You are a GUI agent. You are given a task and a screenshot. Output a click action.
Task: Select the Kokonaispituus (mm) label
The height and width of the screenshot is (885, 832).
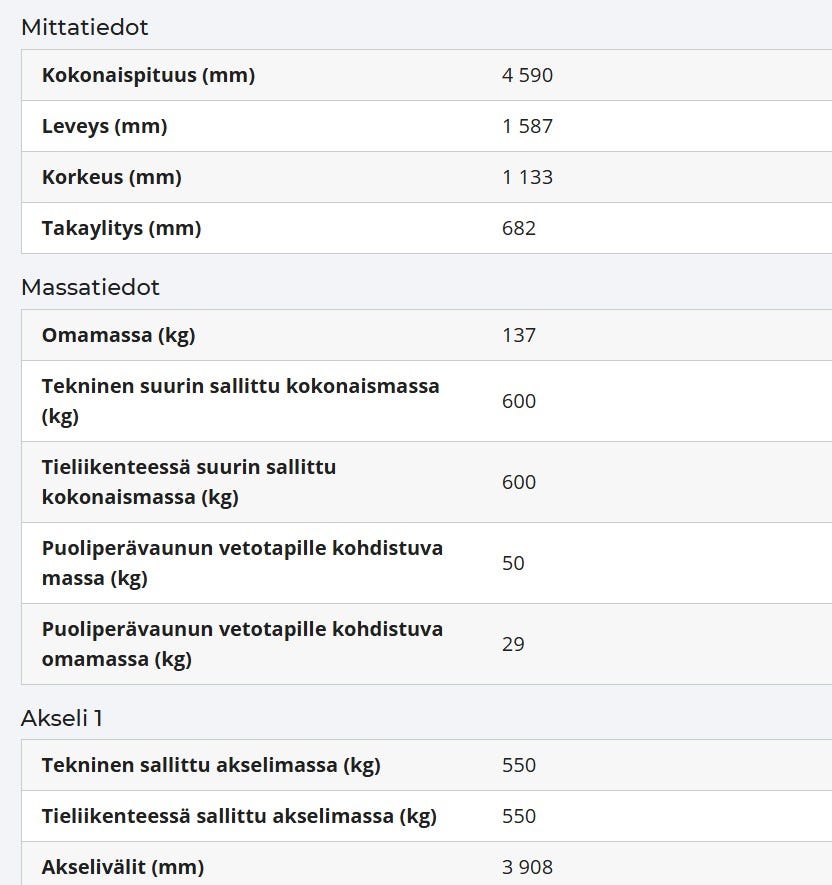[x=148, y=75]
